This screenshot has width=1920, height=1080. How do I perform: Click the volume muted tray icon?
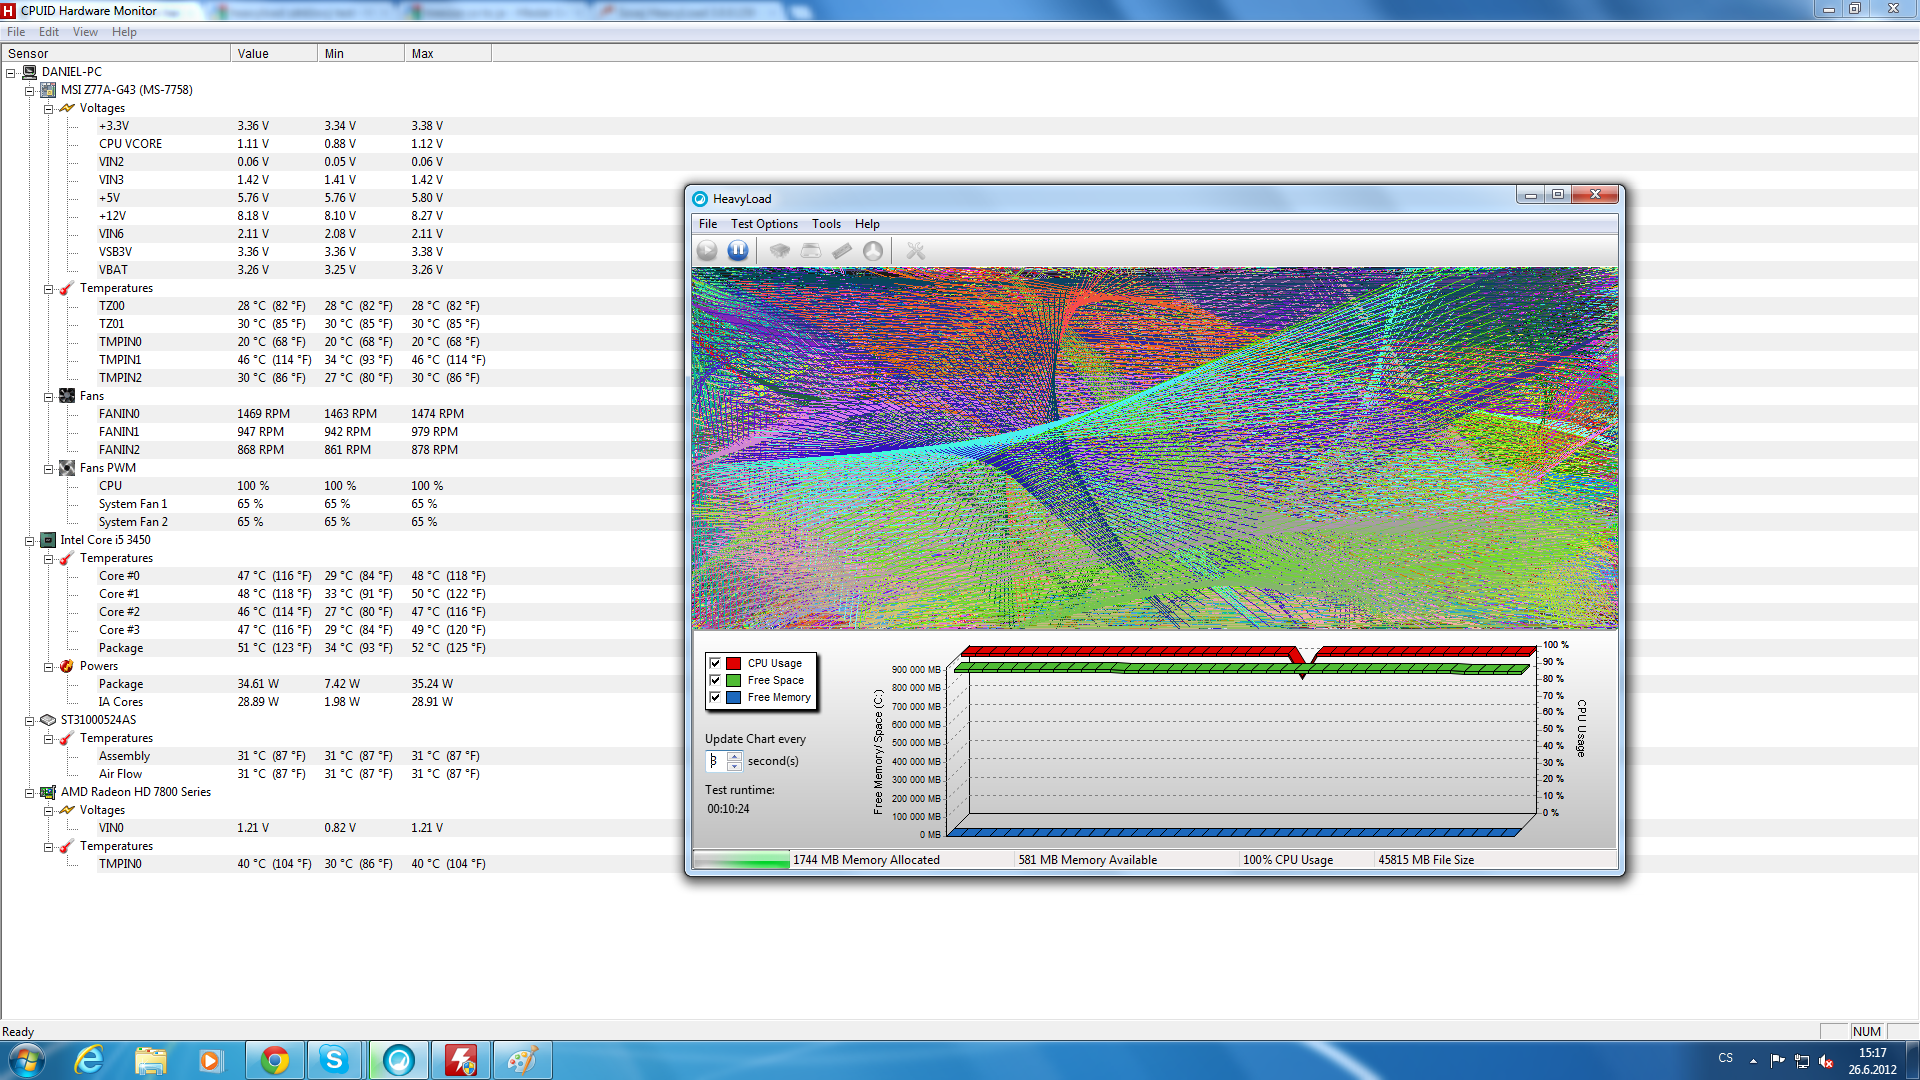(x=1826, y=1061)
